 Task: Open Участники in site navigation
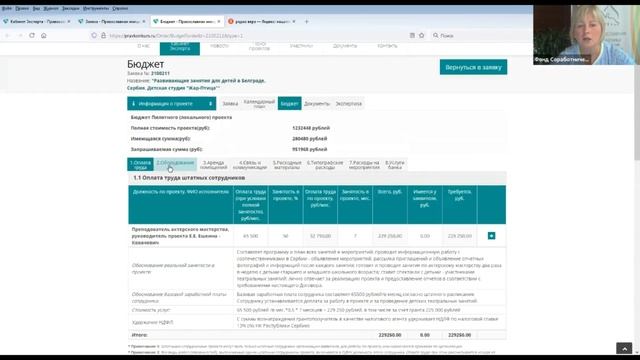(x=301, y=46)
